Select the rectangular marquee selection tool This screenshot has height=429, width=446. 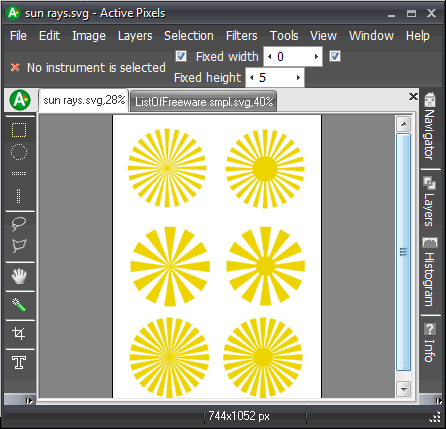19,130
